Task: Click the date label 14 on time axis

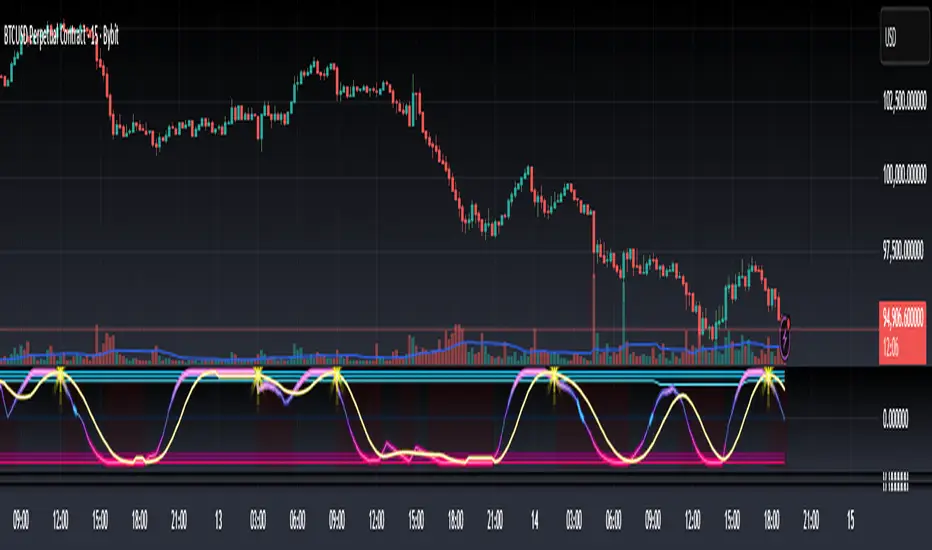Action: tap(534, 520)
